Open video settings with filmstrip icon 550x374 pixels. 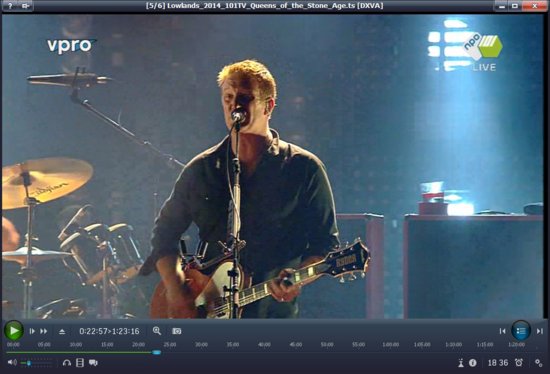point(80,362)
